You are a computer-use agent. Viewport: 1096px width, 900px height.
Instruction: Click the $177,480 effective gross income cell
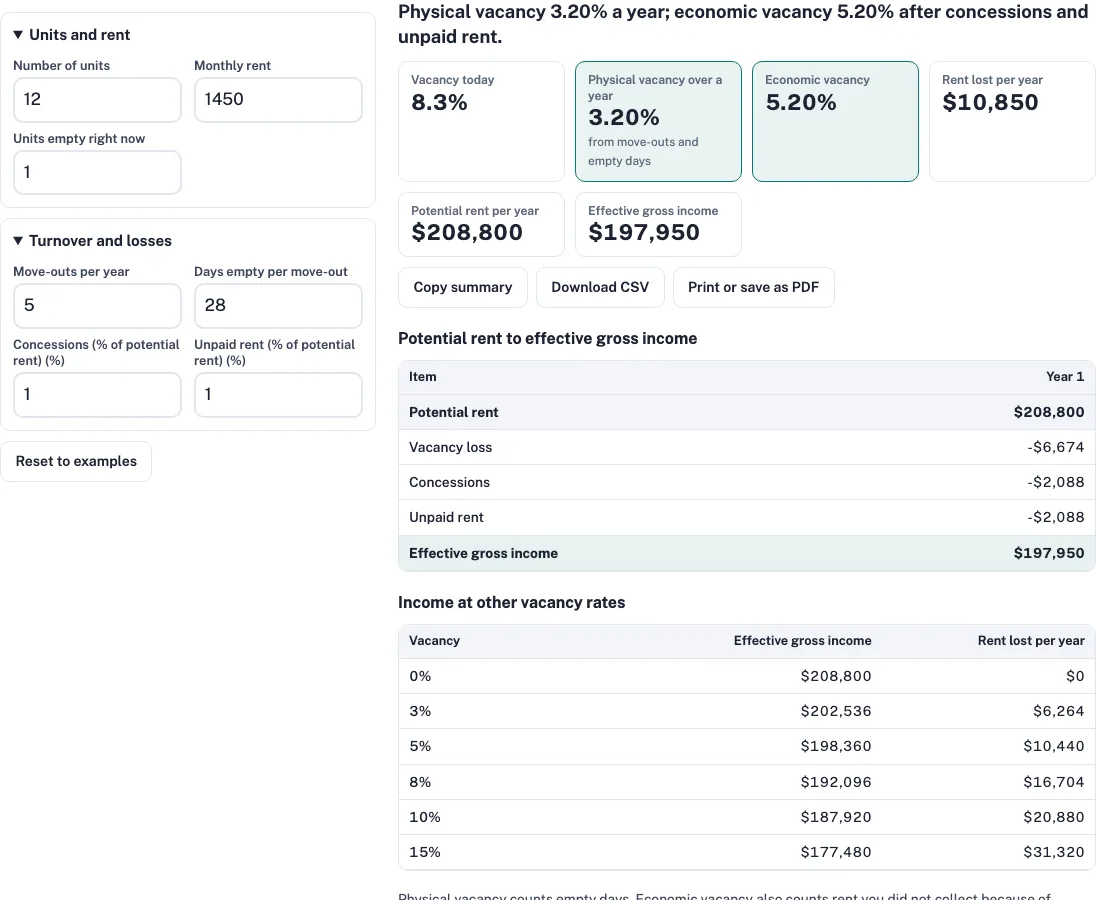836,852
